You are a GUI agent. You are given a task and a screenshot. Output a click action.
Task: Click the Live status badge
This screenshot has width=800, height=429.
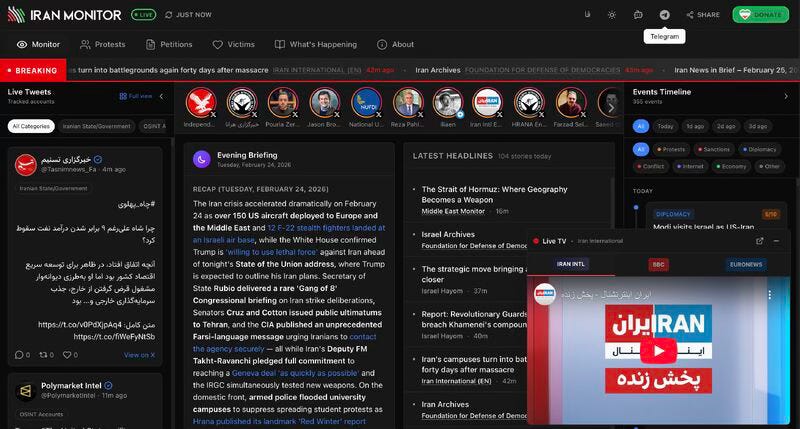pyautogui.click(x=143, y=15)
